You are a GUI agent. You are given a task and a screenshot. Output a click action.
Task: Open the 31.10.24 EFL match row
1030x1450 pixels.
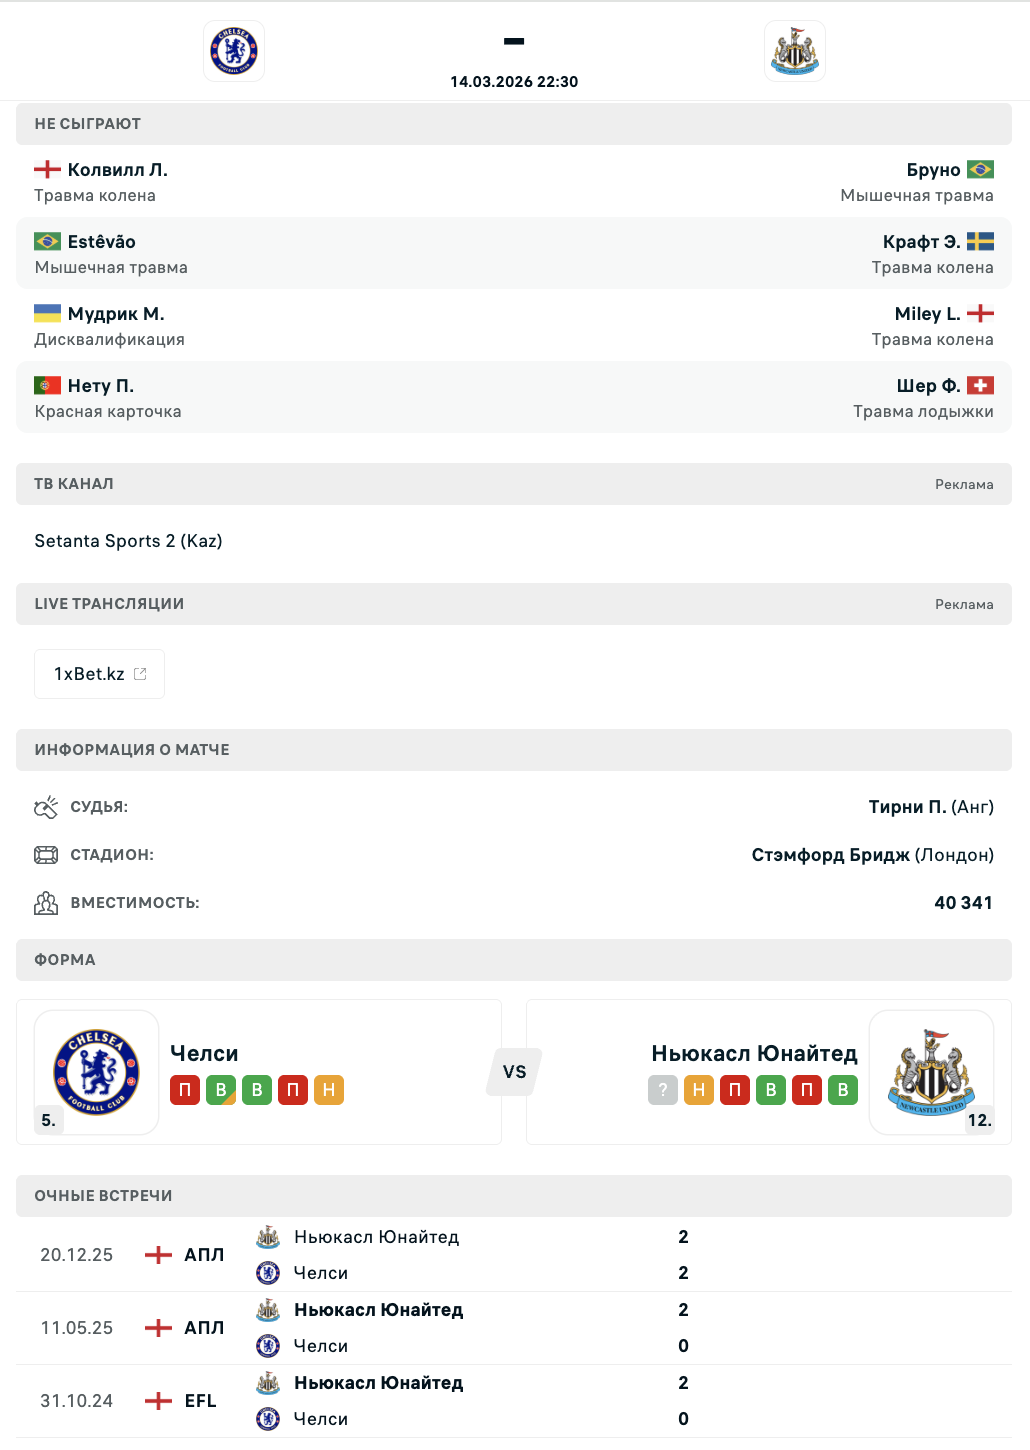514,1401
